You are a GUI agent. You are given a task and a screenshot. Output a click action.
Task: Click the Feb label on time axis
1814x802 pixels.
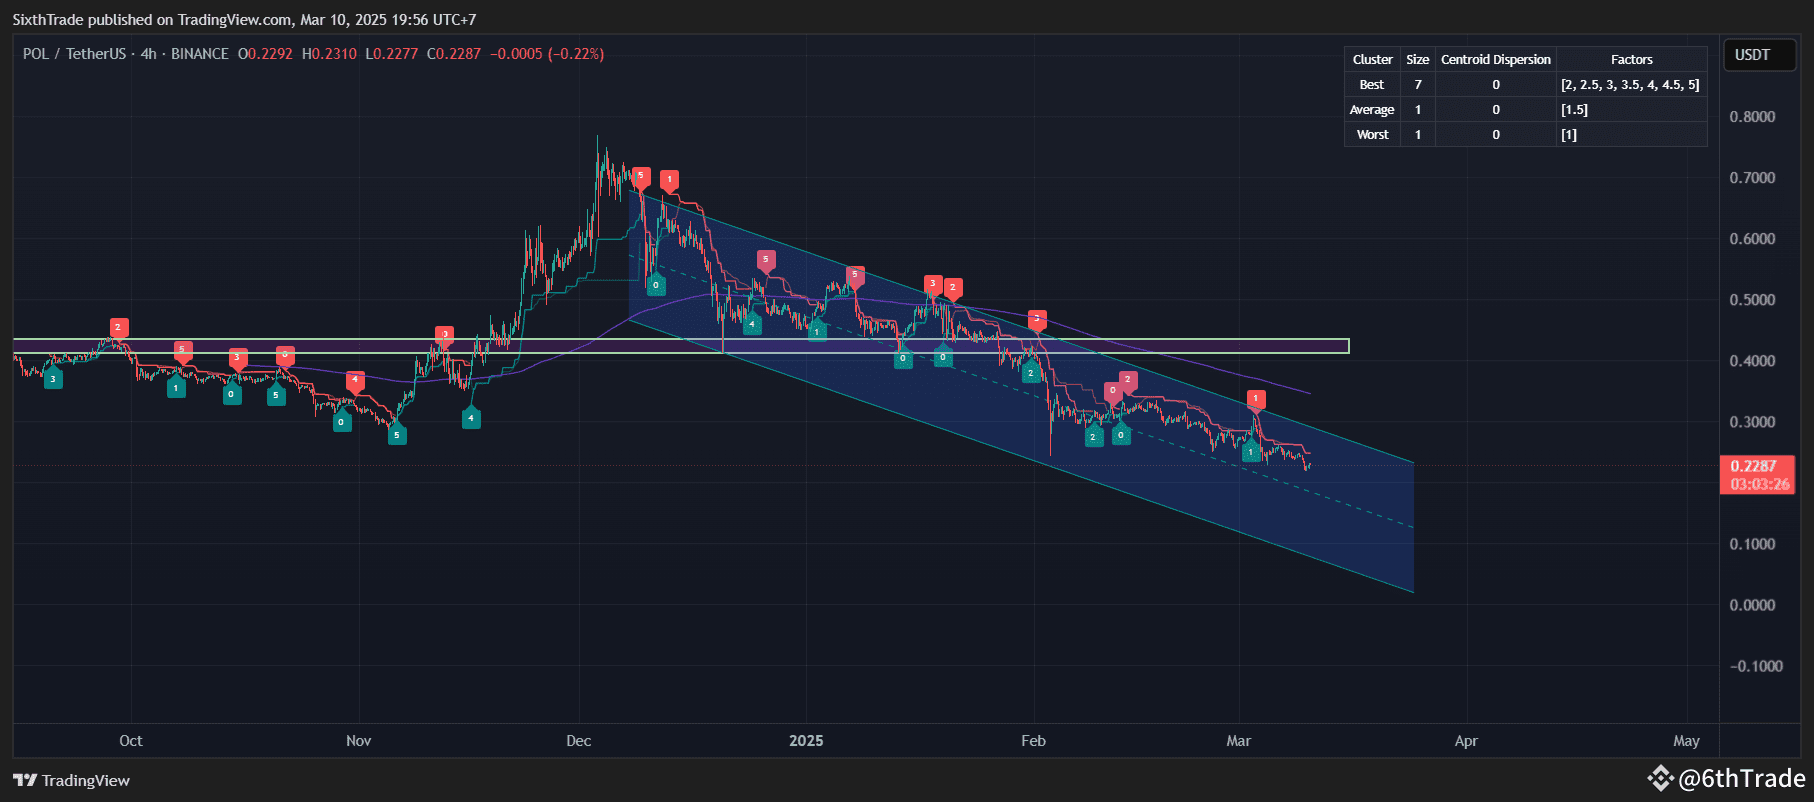click(1033, 741)
